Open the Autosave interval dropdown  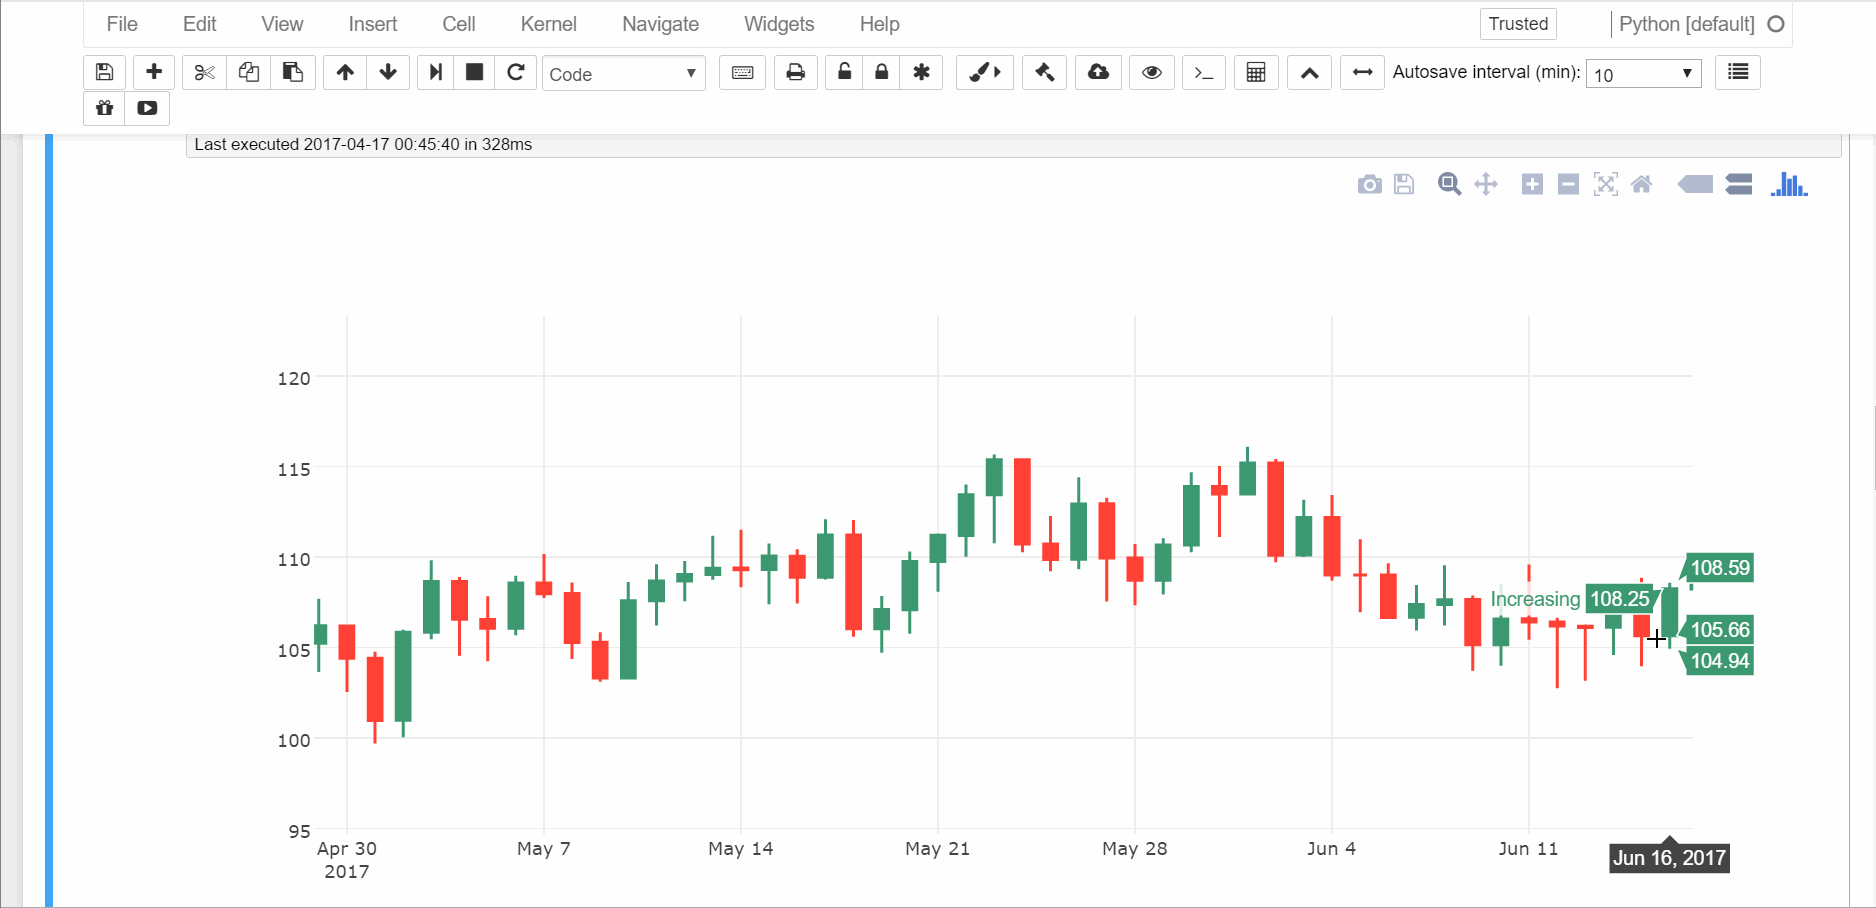pyautogui.click(x=1644, y=74)
